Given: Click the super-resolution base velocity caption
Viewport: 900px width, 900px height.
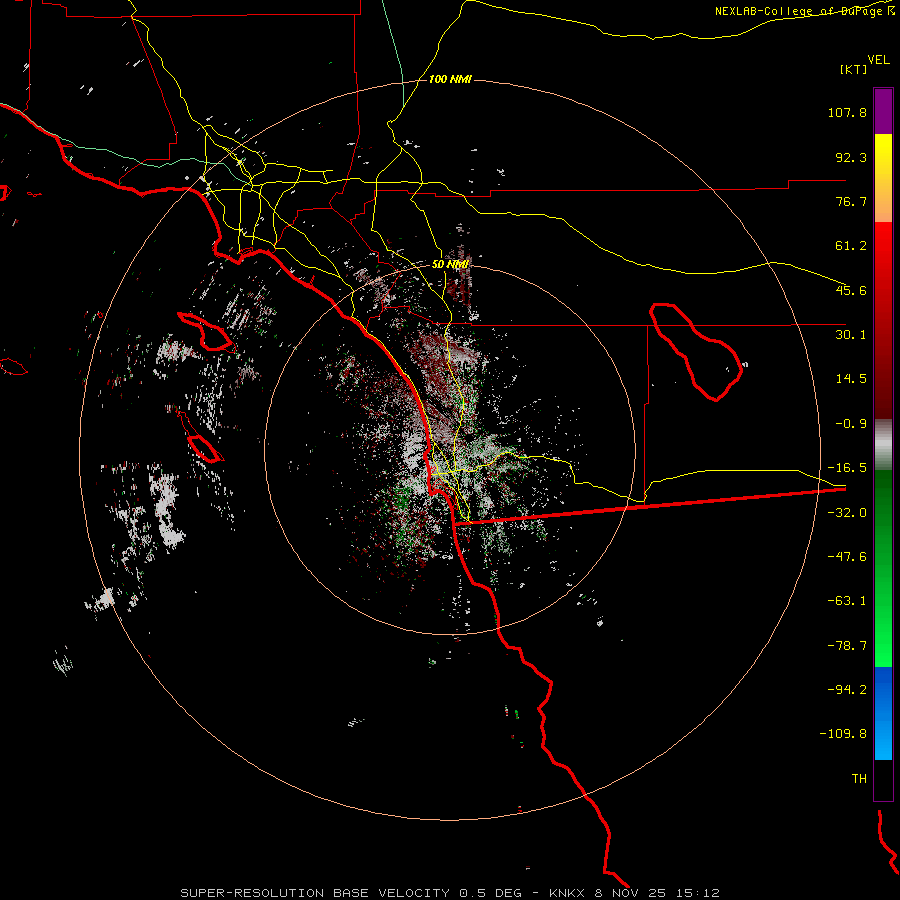Looking at the screenshot, I should [450, 893].
